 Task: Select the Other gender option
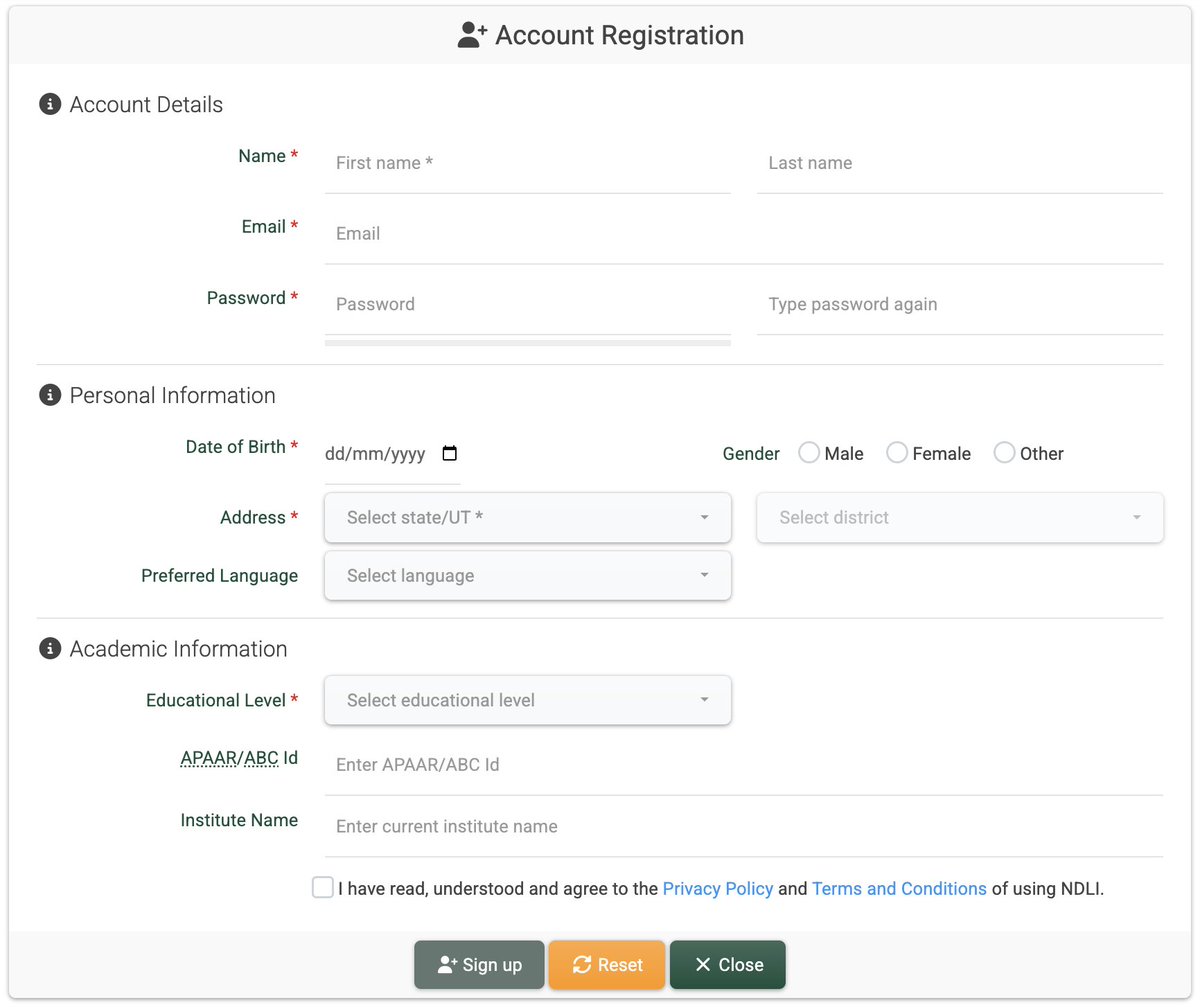pyautogui.click(x=1004, y=453)
